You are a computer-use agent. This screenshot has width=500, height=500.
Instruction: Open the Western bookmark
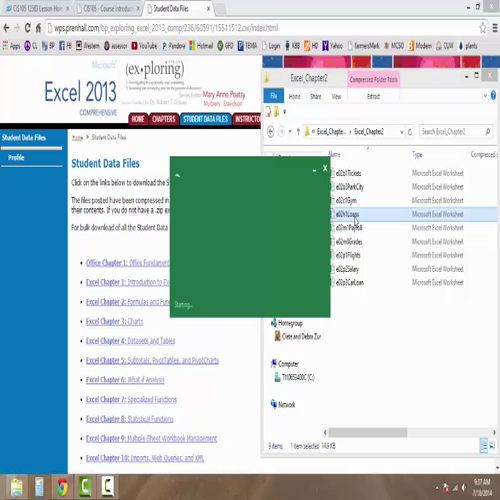tap(88, 46)
